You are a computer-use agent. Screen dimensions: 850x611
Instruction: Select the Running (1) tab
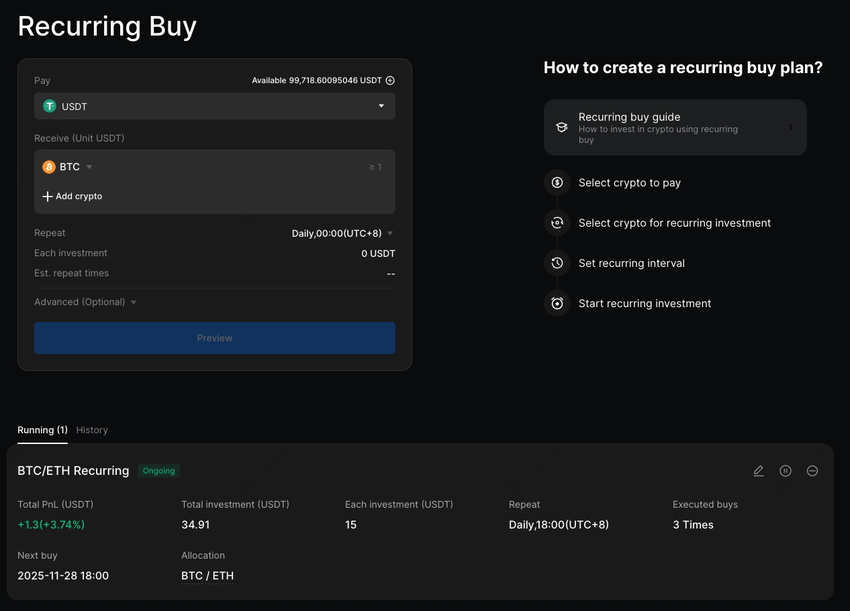(x=42, y=430)
